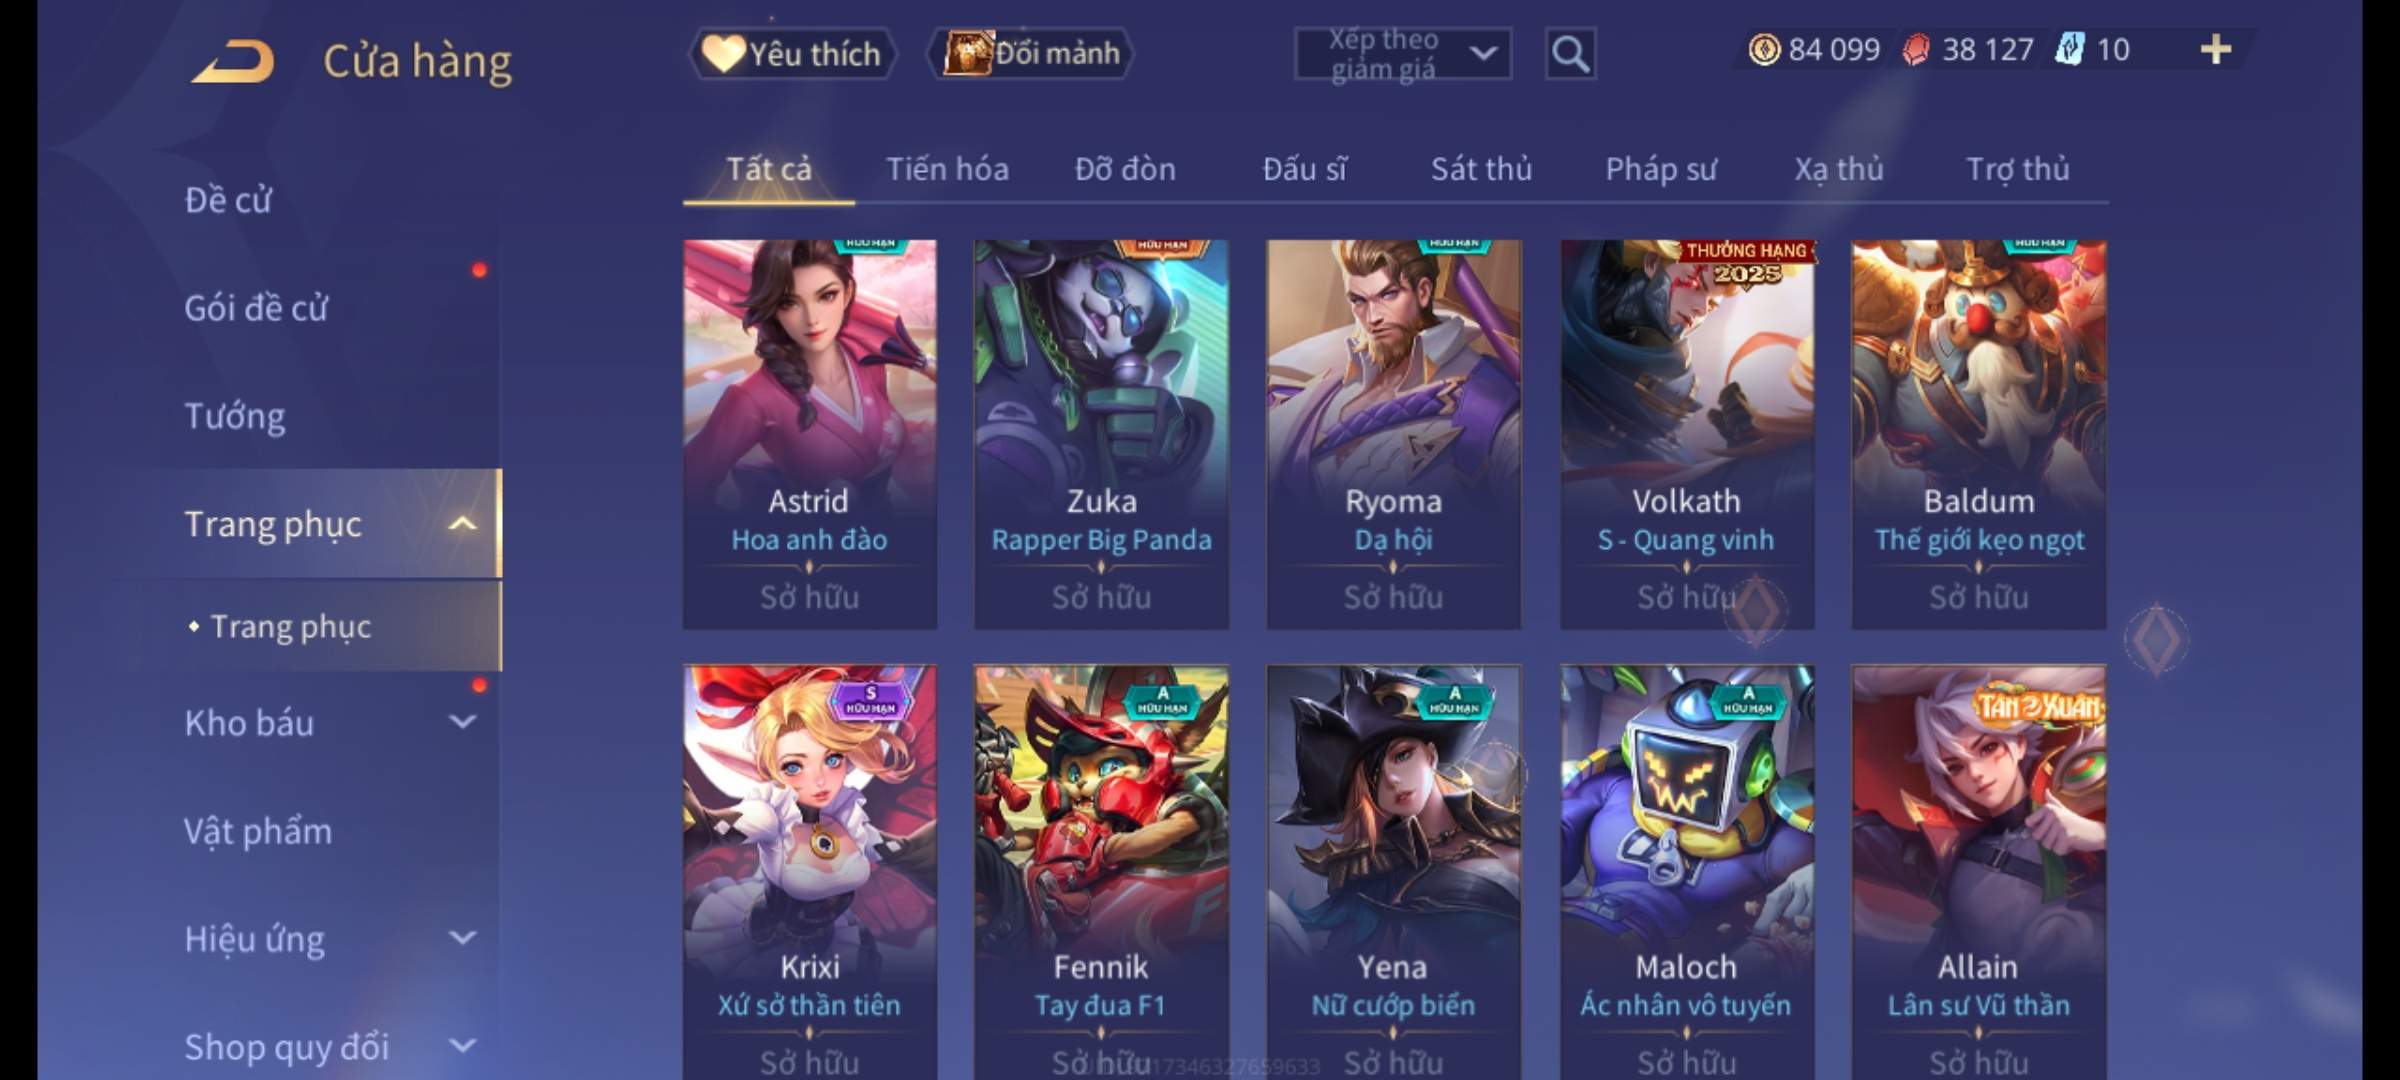Switch to the Pháp sư tab
The image size is (2400, 1080).
1660,169
